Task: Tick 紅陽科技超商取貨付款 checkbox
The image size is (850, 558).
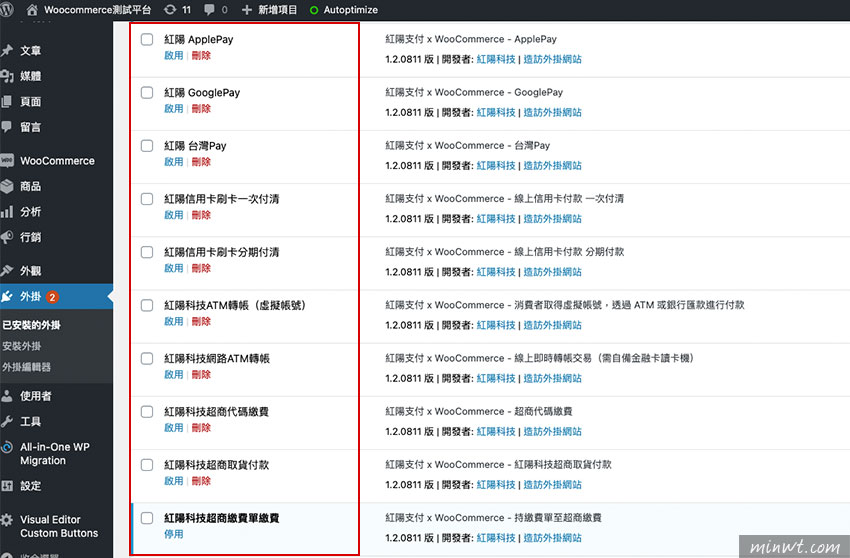Action: [147, 464]
